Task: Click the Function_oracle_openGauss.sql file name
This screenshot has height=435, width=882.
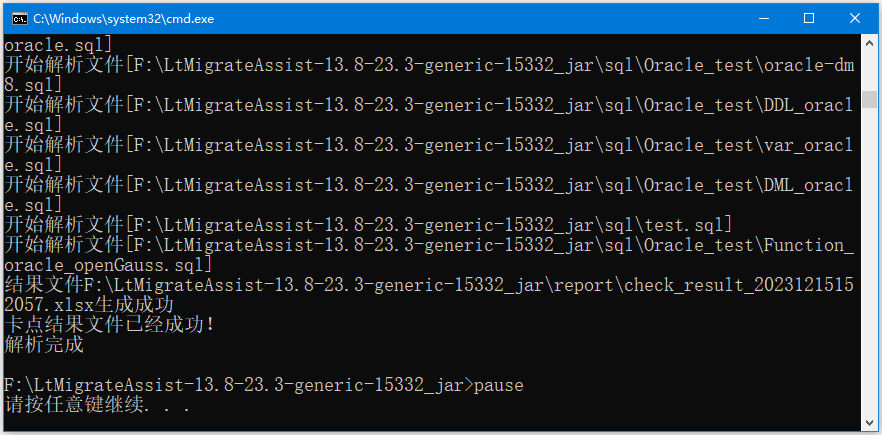Action: tap(429, 255)
